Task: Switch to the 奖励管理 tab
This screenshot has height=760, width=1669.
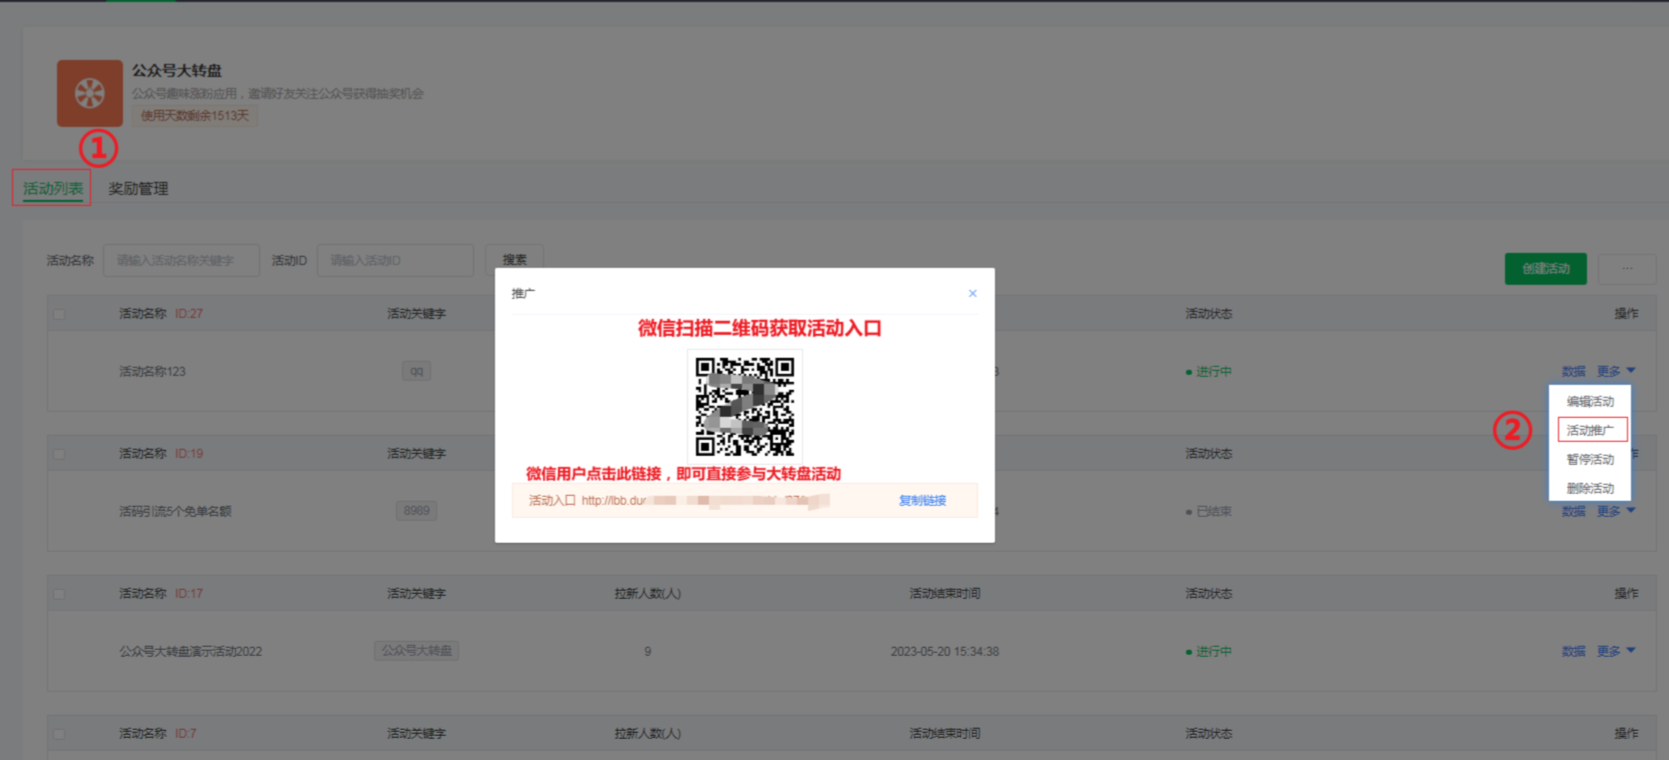Action: (138, 188)
